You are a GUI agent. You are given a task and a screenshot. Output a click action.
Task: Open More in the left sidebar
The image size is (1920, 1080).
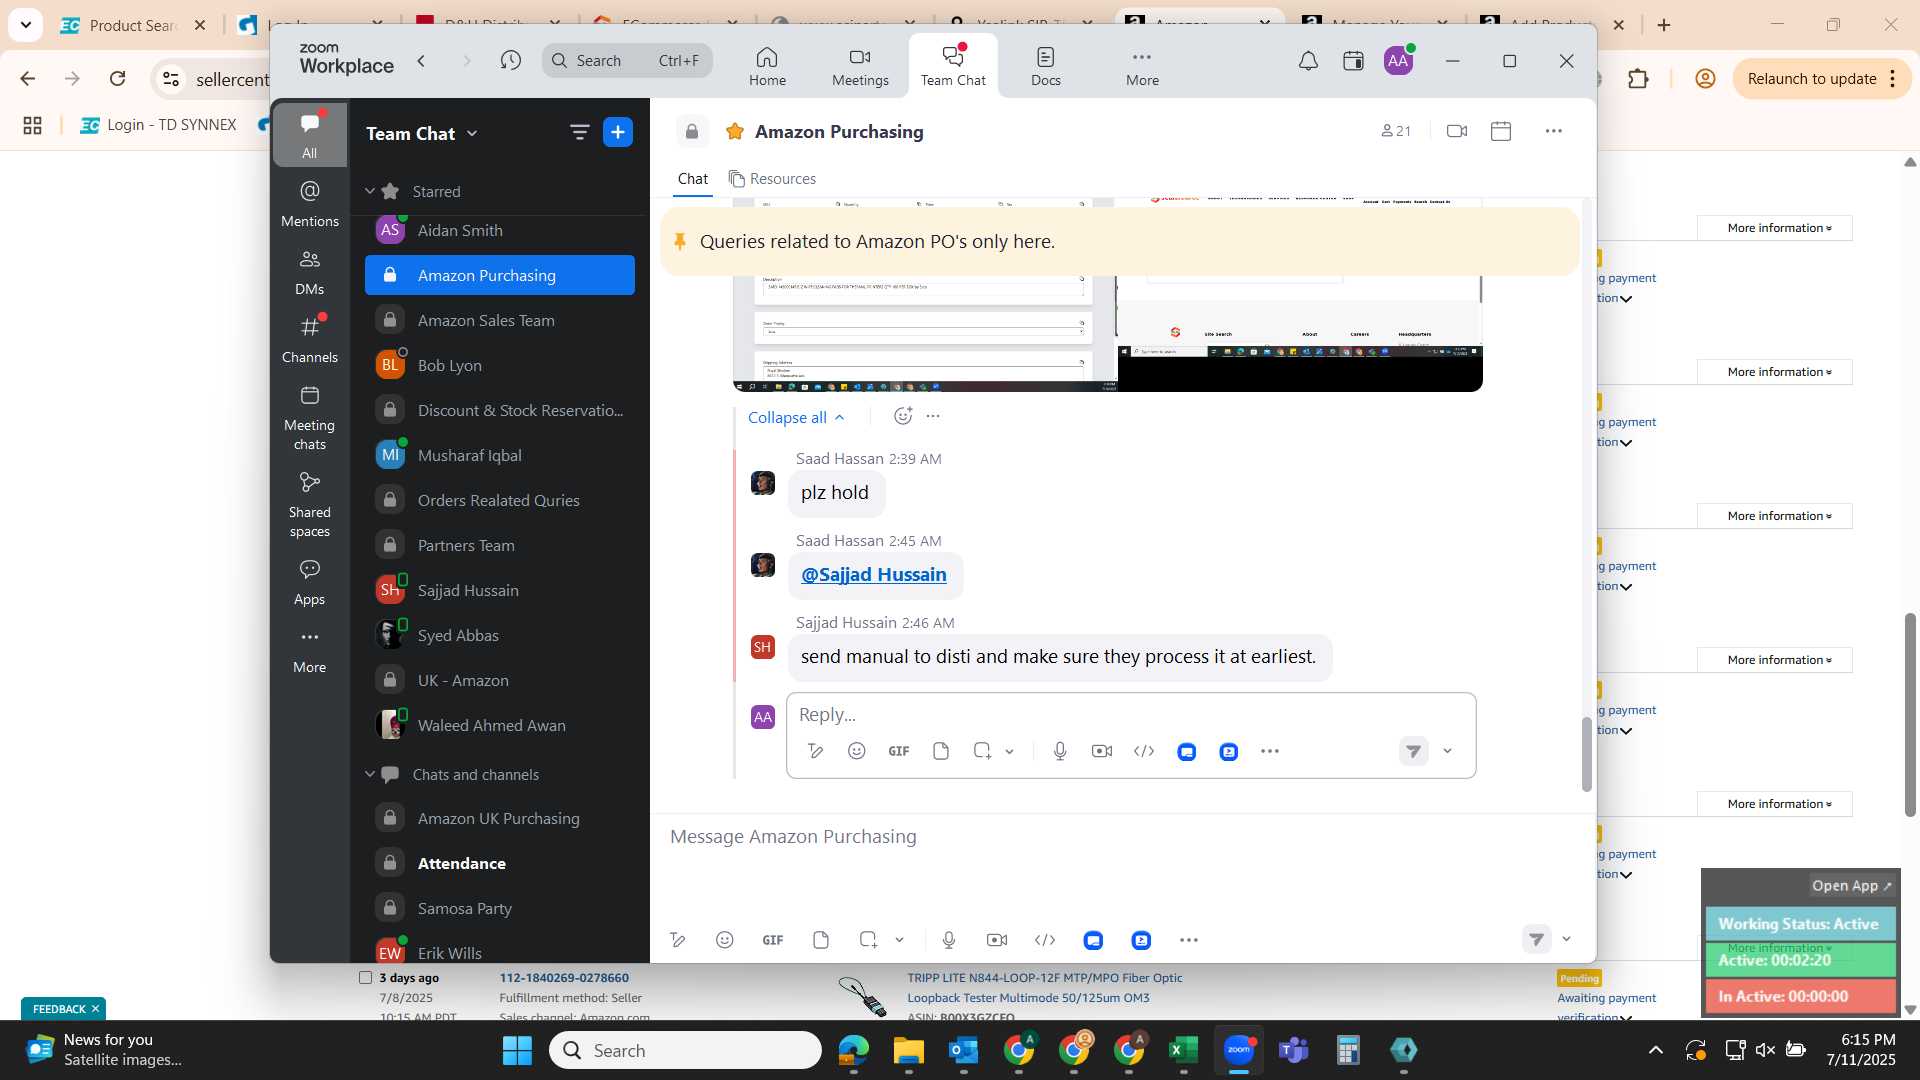coord(310,650)
